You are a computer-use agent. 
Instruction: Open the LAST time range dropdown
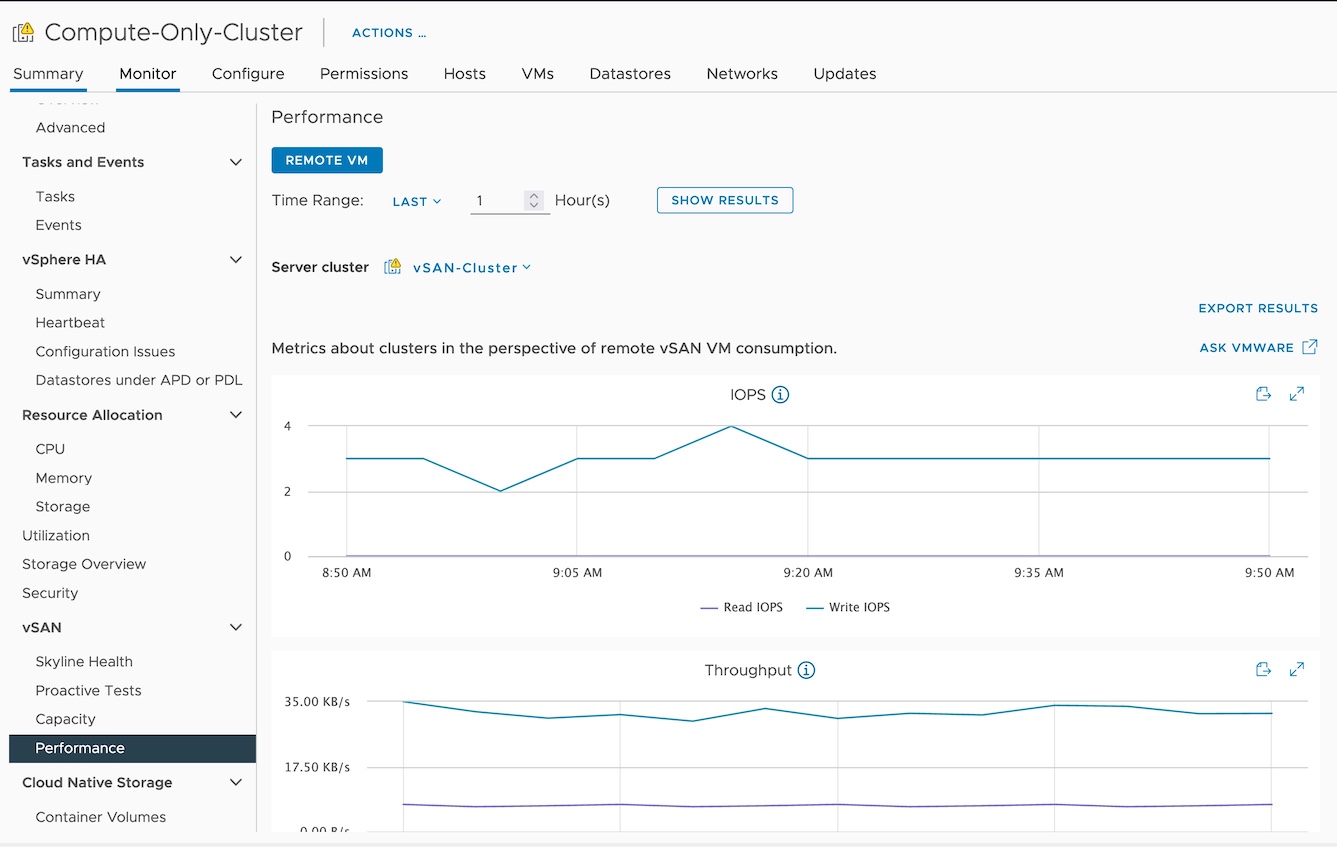[x=417, y=201]
